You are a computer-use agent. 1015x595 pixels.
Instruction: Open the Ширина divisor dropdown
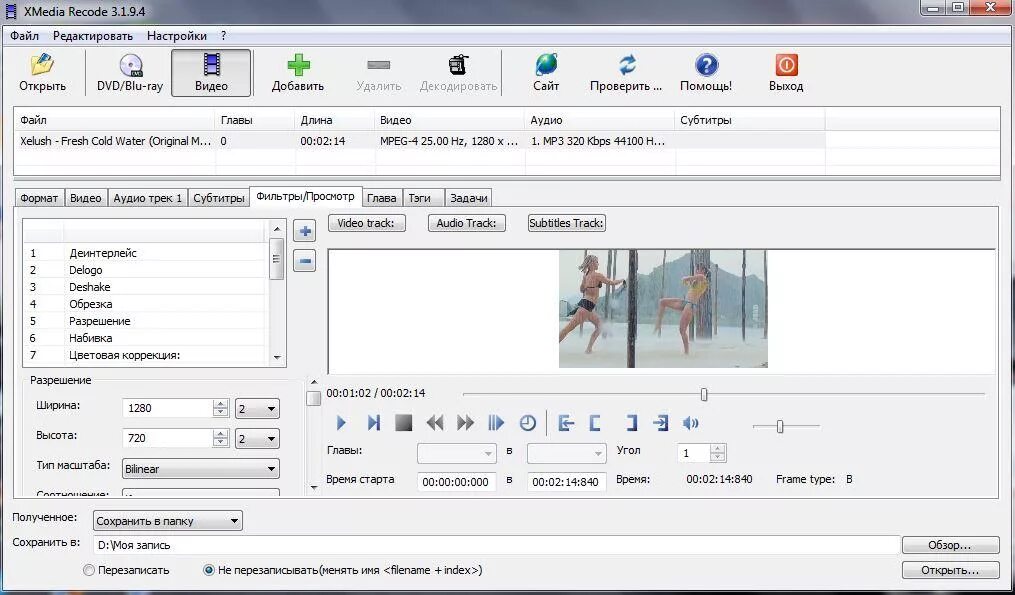257,409
